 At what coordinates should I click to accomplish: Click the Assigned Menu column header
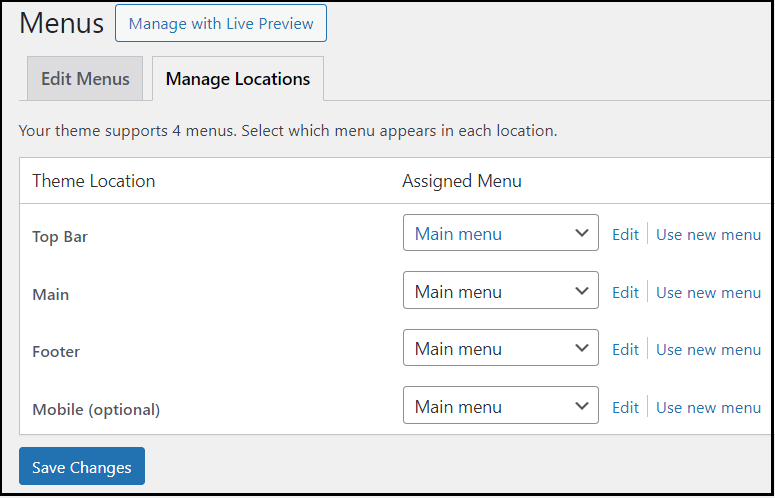(462, 181)
